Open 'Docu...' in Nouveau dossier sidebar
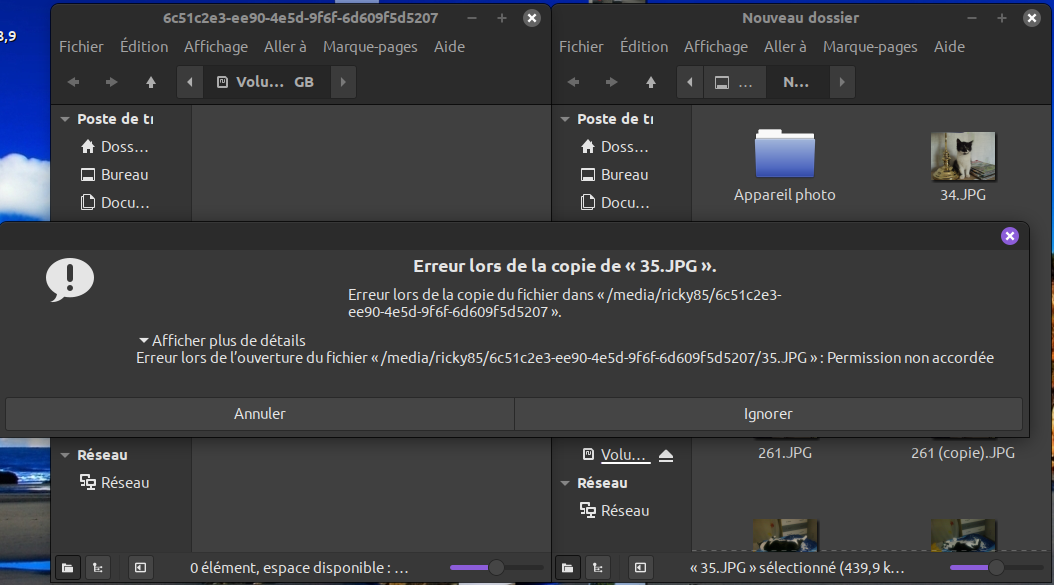1054x585 pixels. pos(615,202)
